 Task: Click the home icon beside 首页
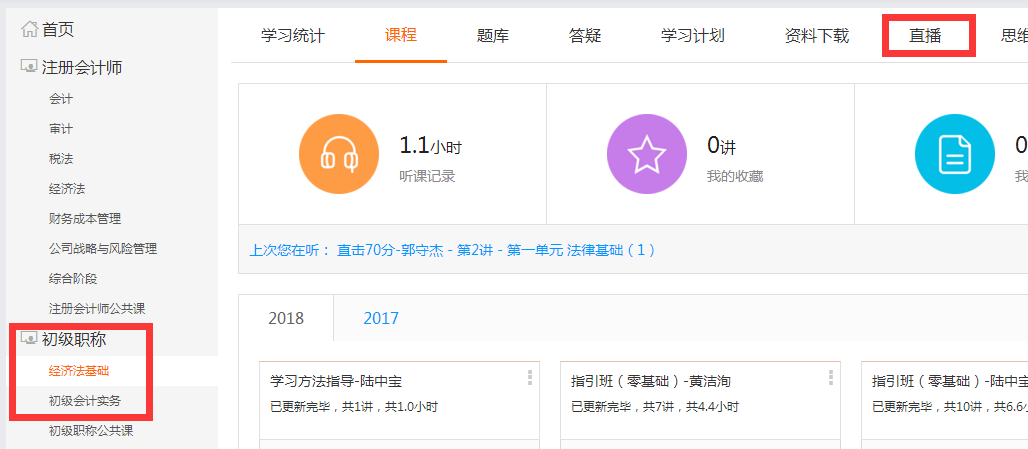29,30
